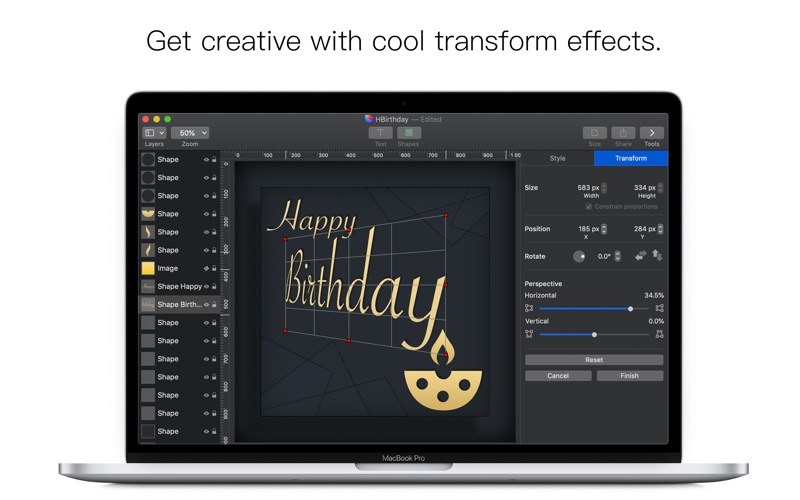Toggle the Tools panel arrow button

click(652, 133)
